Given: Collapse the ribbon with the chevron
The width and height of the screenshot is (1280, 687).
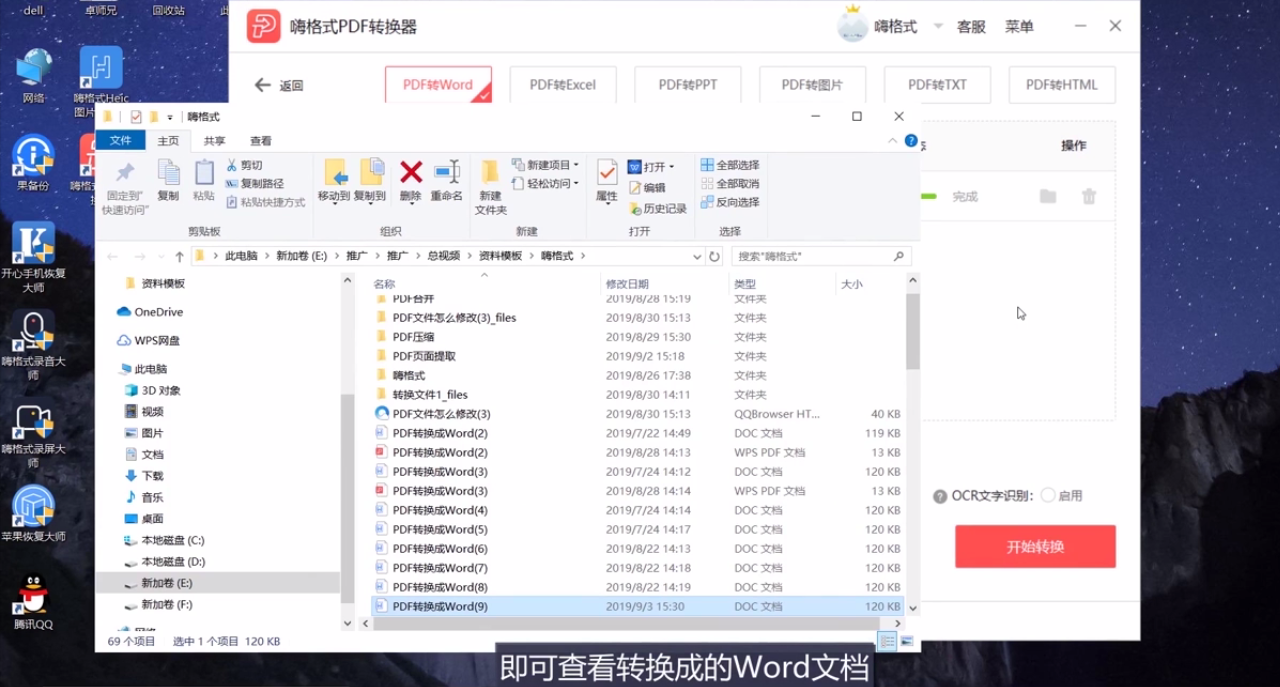Looking at the screenshot, I should point(895,141).
